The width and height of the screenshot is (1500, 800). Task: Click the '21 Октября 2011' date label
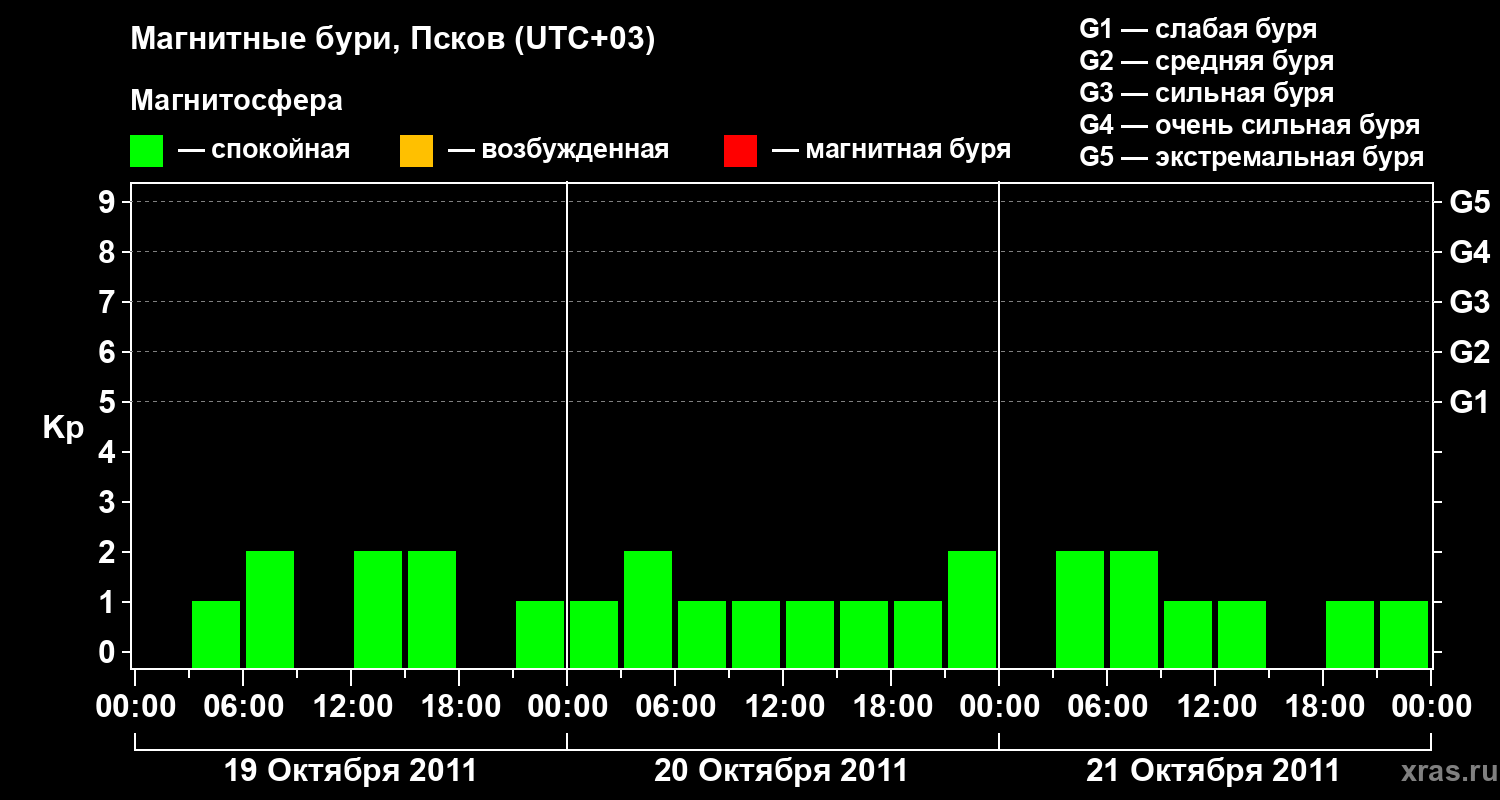coord(1213,771)
